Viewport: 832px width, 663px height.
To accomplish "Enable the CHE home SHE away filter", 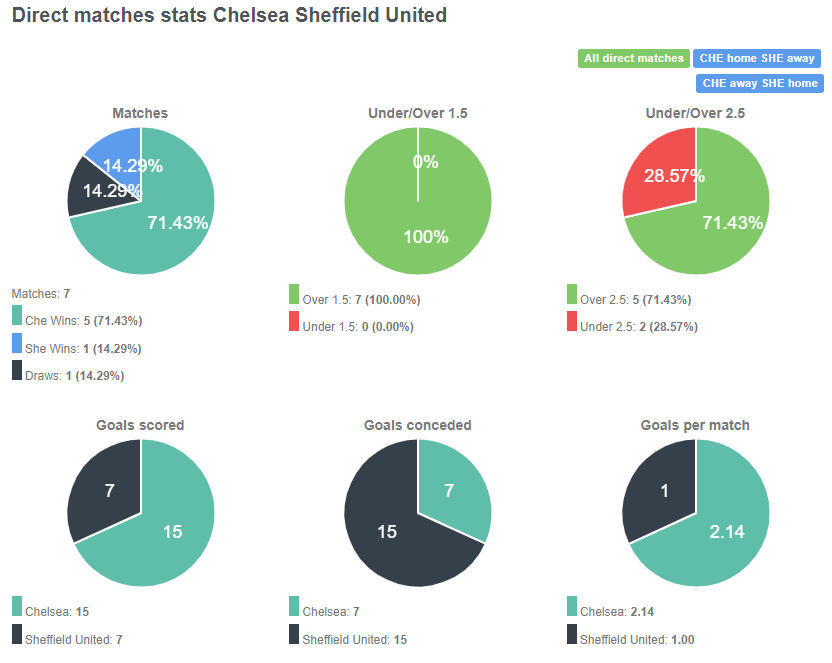I will (757, 58).
